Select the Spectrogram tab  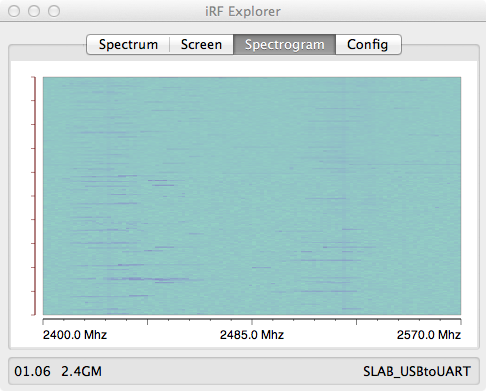[284, 44]
